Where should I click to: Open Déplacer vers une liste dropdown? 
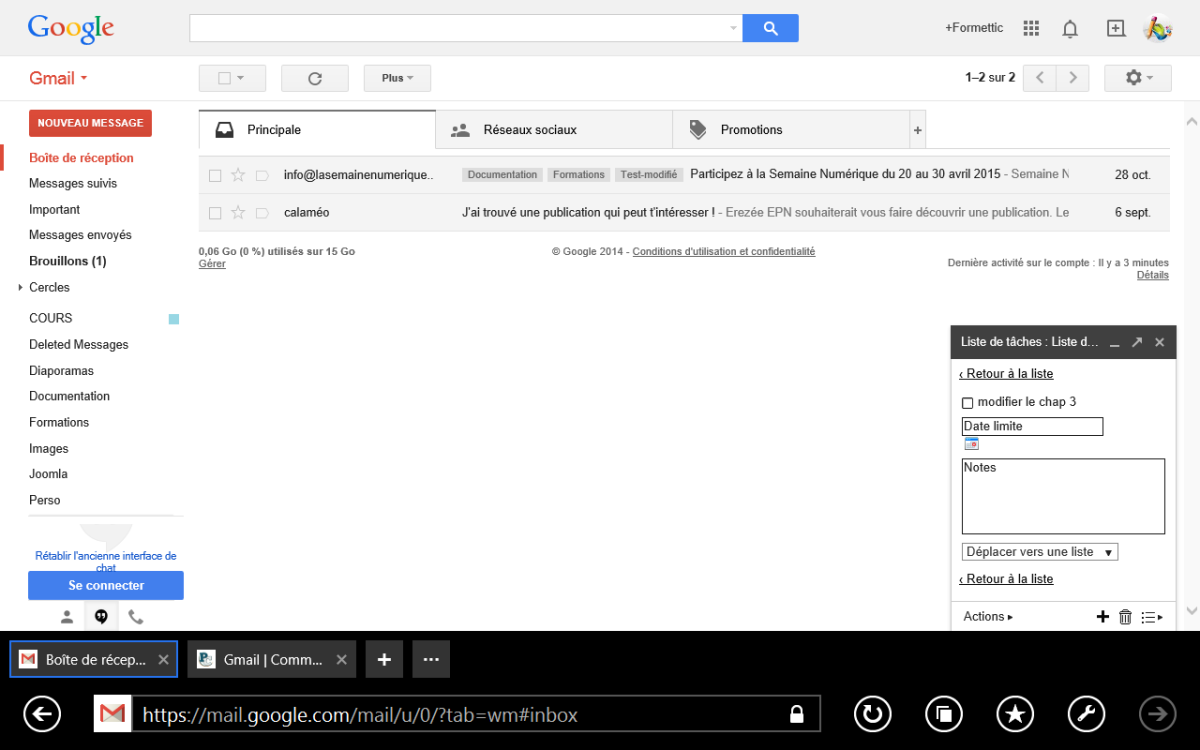tap(1040, 552)
